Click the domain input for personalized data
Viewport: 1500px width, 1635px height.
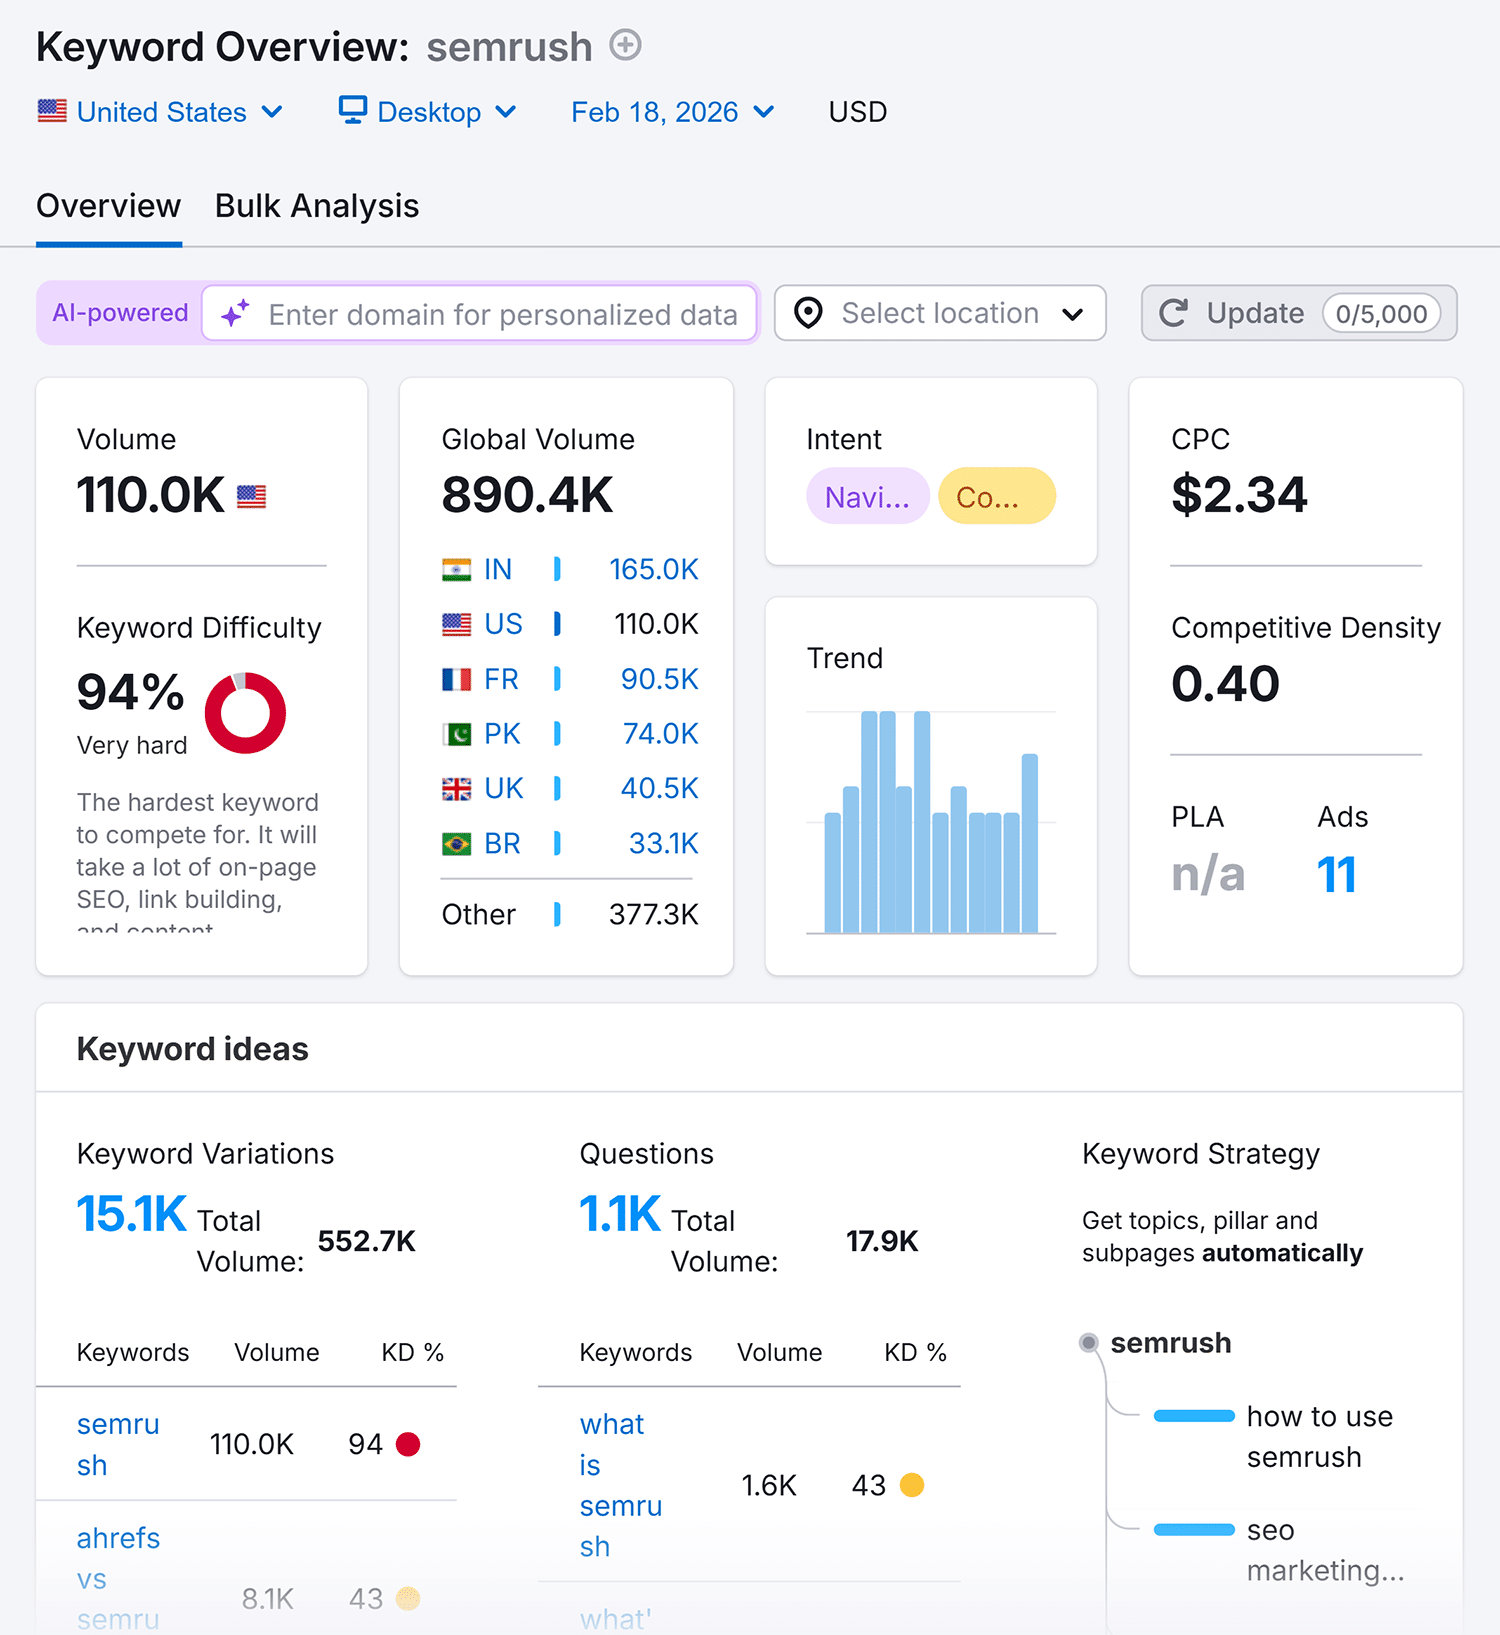tap(480, 314)
